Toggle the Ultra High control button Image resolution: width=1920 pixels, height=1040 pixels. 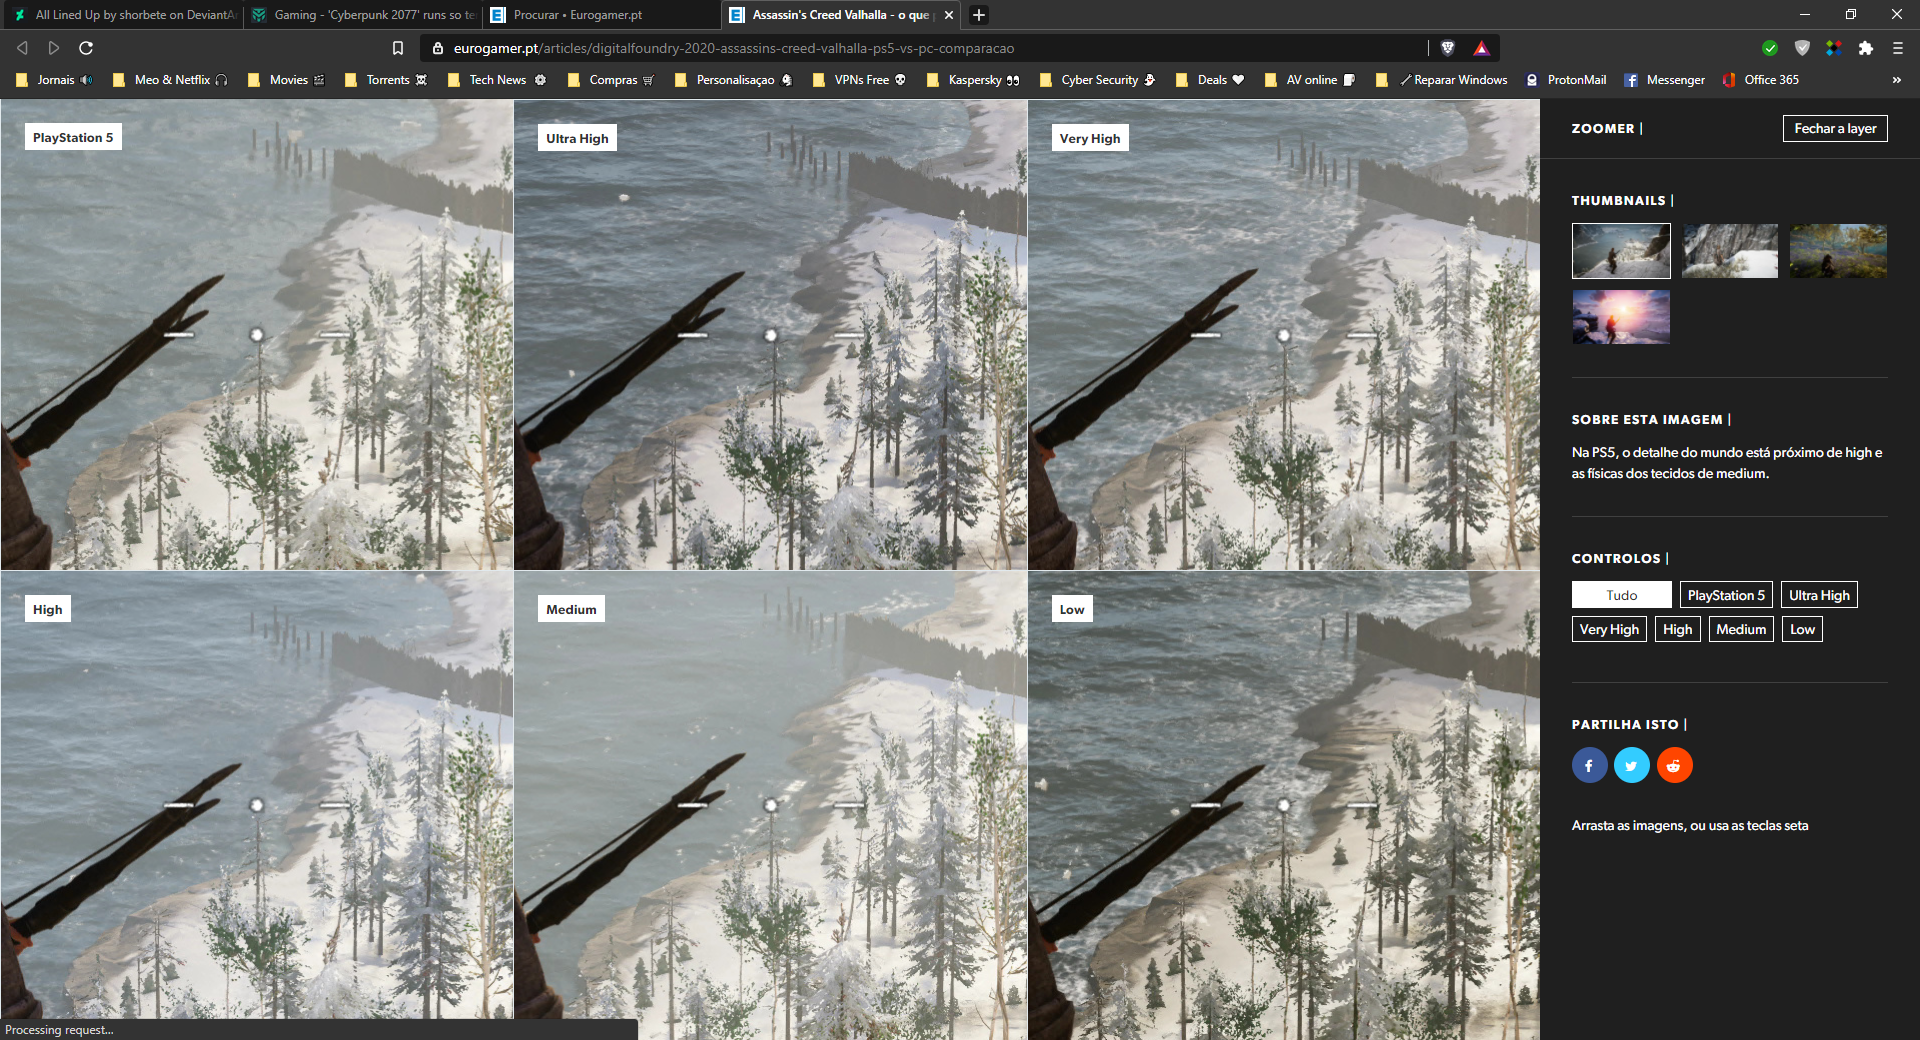1819,595
